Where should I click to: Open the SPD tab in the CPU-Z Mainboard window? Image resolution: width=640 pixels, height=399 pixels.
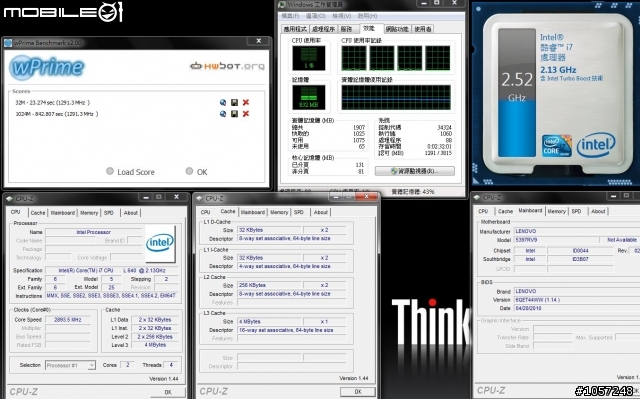pos(576,211)
